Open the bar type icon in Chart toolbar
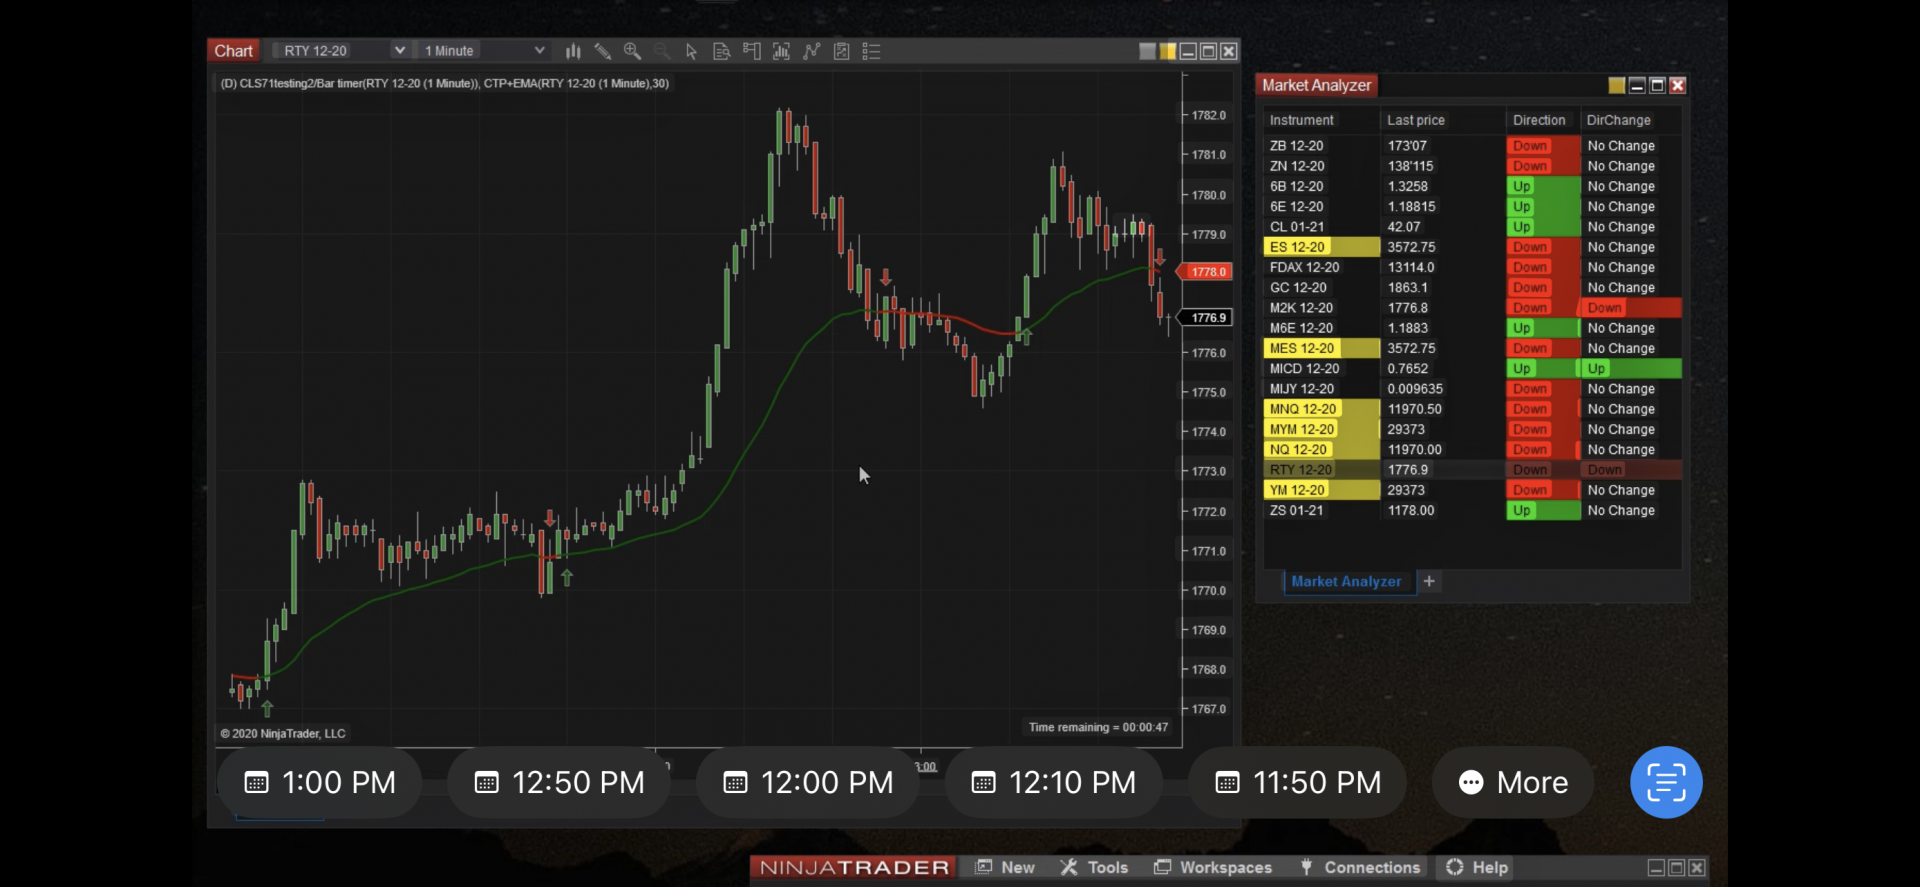 [x=573, y=51]
